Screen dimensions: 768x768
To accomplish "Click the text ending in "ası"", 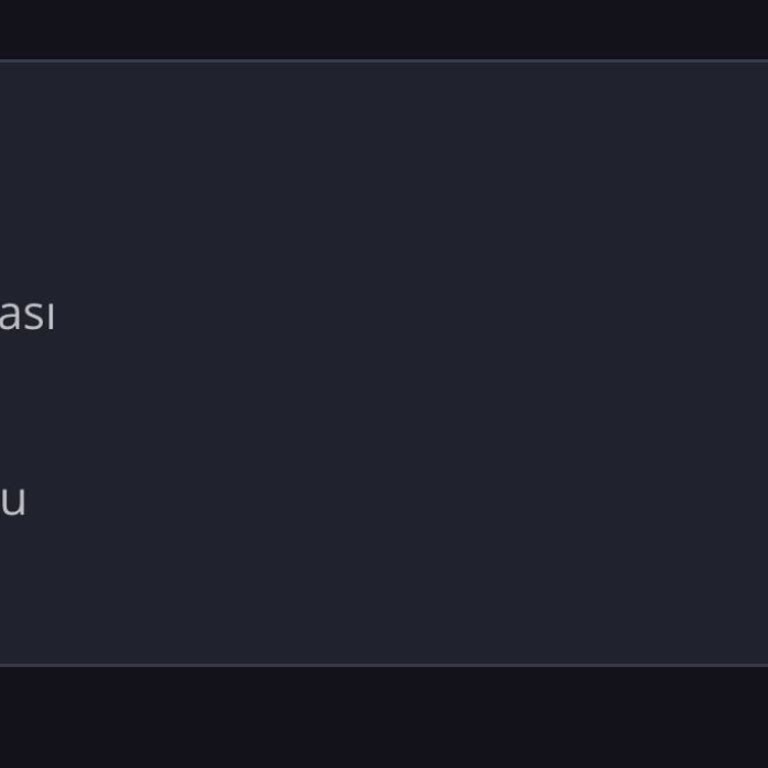I will point(27,316).
